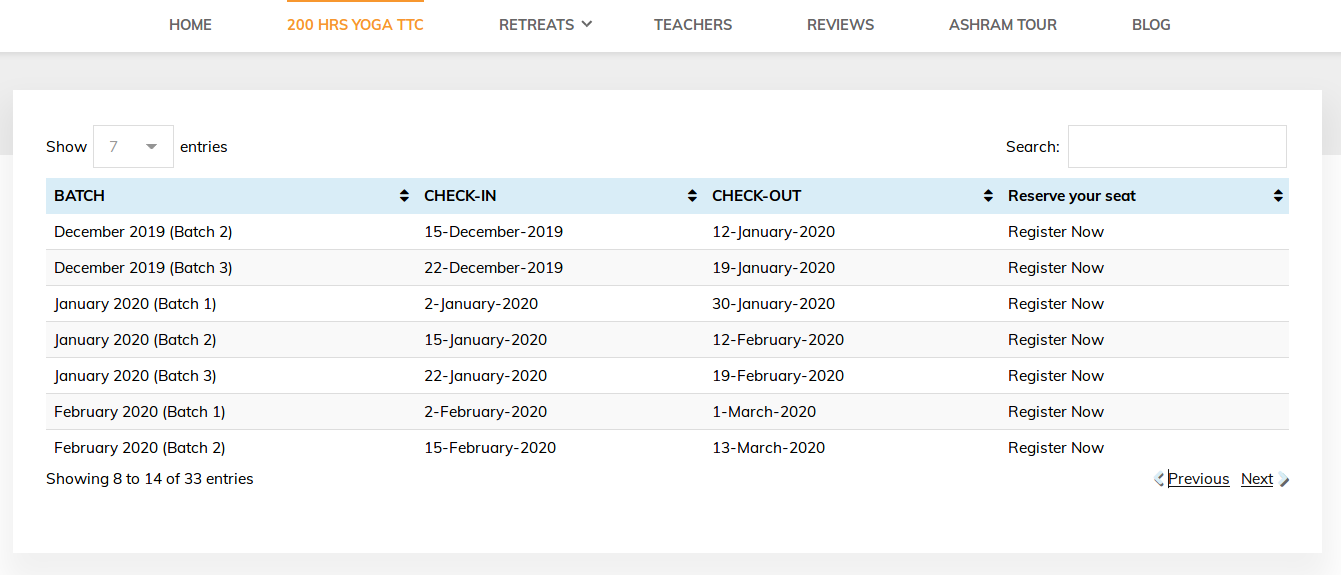
Task: Register Now for December 2019 Batch 3
Action: (1056, 268)
